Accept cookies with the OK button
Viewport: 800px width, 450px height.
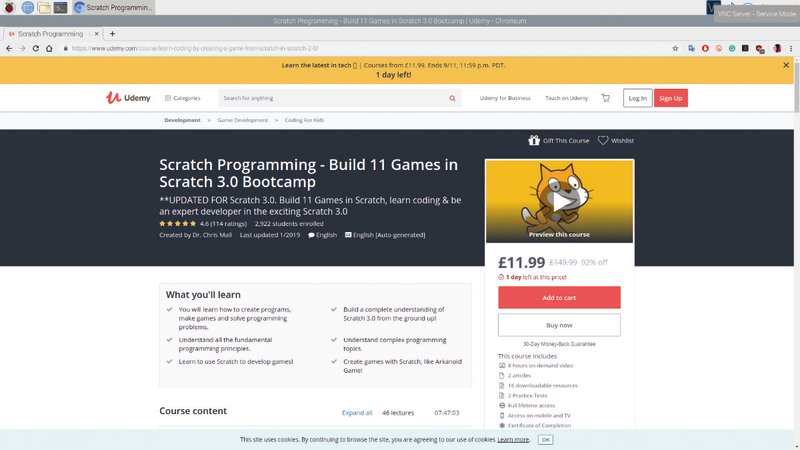pos(545,440)
